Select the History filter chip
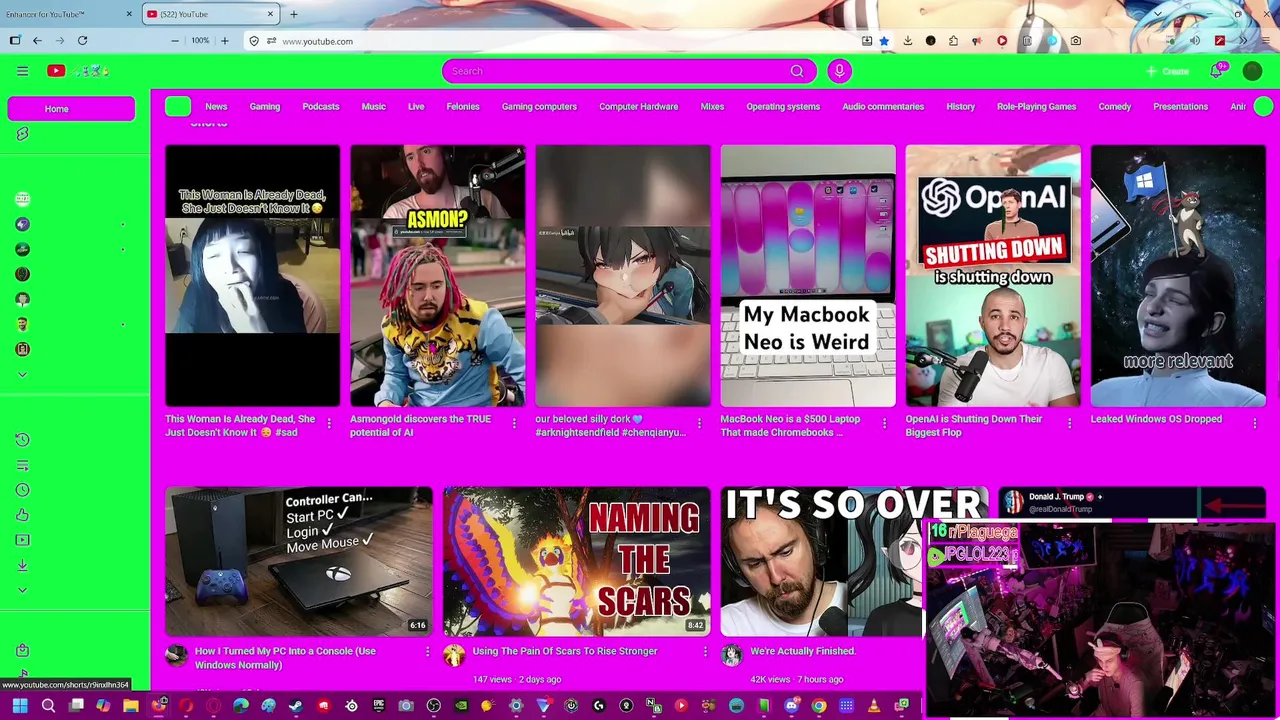 pos(960,107)
